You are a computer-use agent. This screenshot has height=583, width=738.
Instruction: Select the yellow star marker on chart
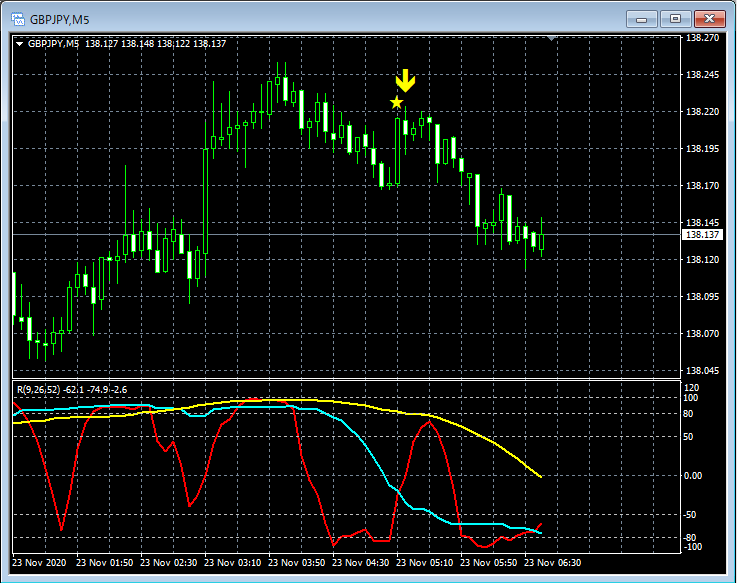(397, 102)
